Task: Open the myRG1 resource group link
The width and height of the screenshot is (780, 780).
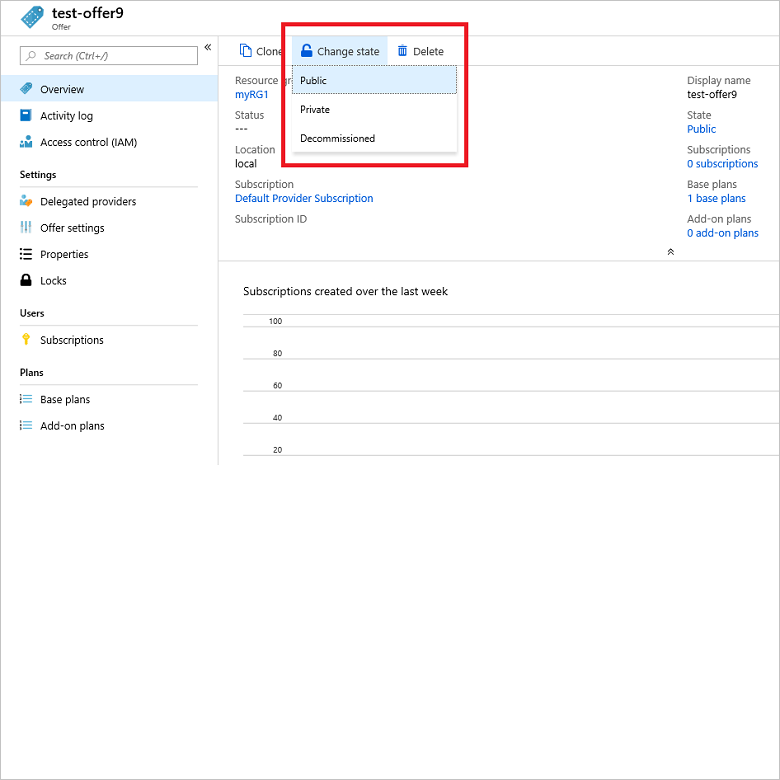Action: 252,94
